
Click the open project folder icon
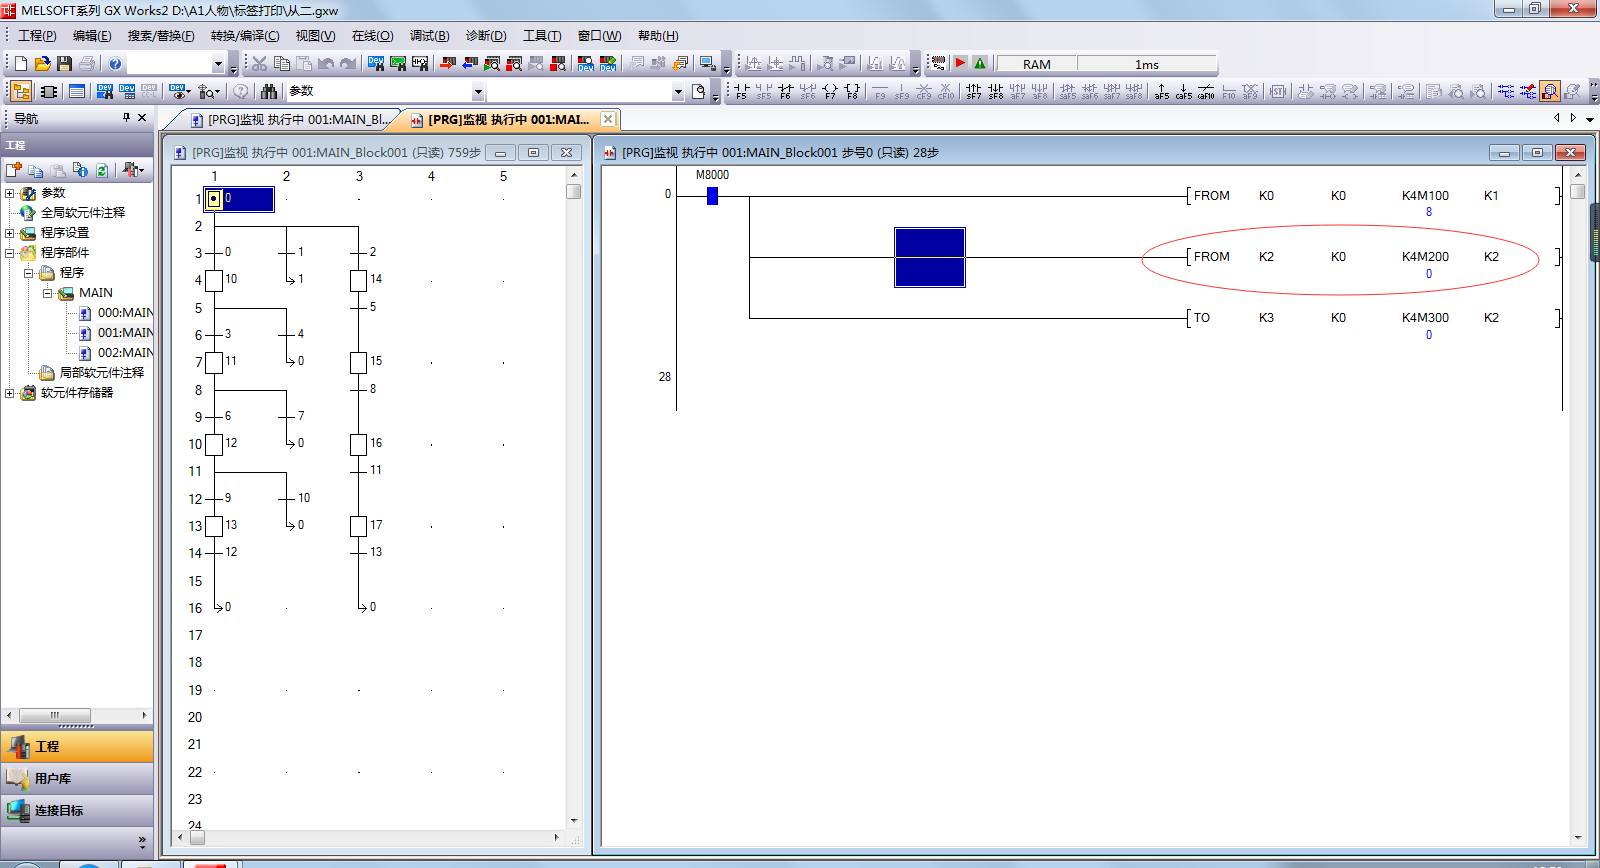click(x=42, y=64)
